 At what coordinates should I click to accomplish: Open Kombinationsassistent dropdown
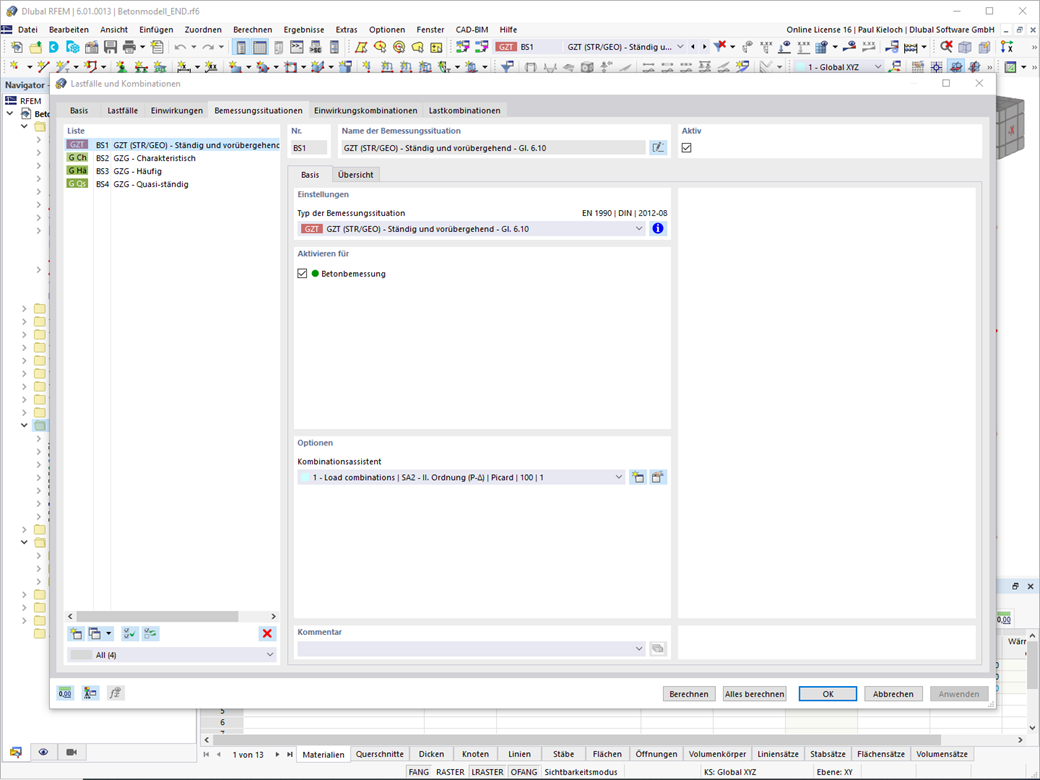[x=462, y=478]
